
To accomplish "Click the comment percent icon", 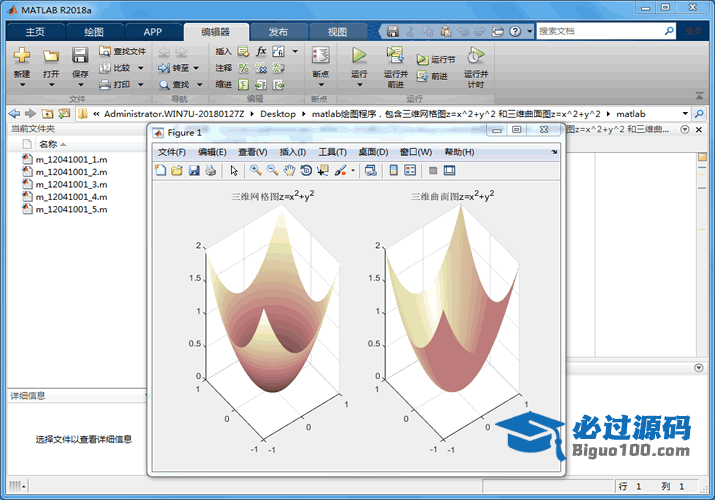I will tap(244, 68).
